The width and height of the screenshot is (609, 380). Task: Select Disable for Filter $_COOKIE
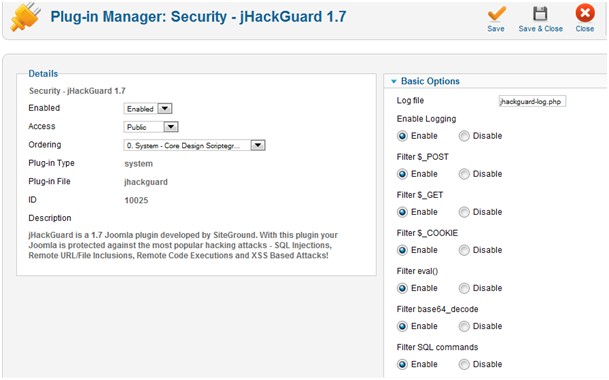[464, 250]
